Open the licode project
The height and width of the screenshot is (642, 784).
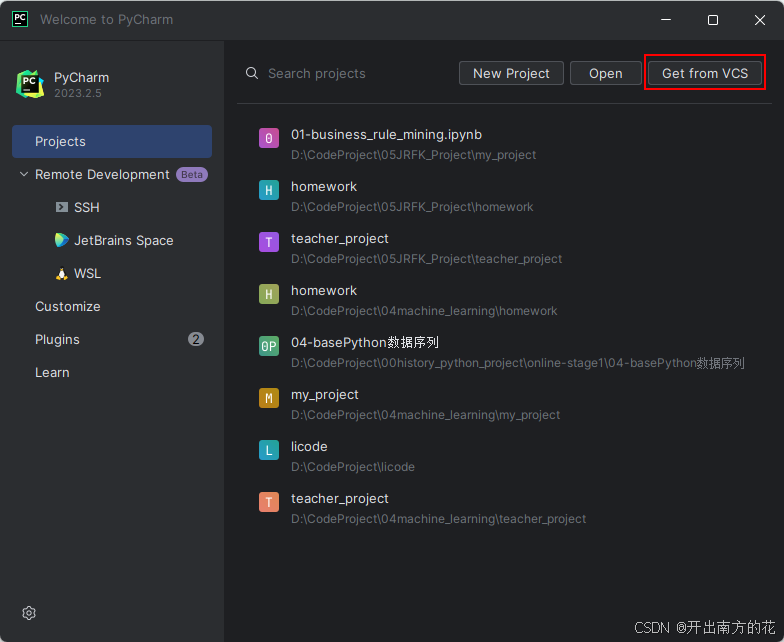coord(504,456)
